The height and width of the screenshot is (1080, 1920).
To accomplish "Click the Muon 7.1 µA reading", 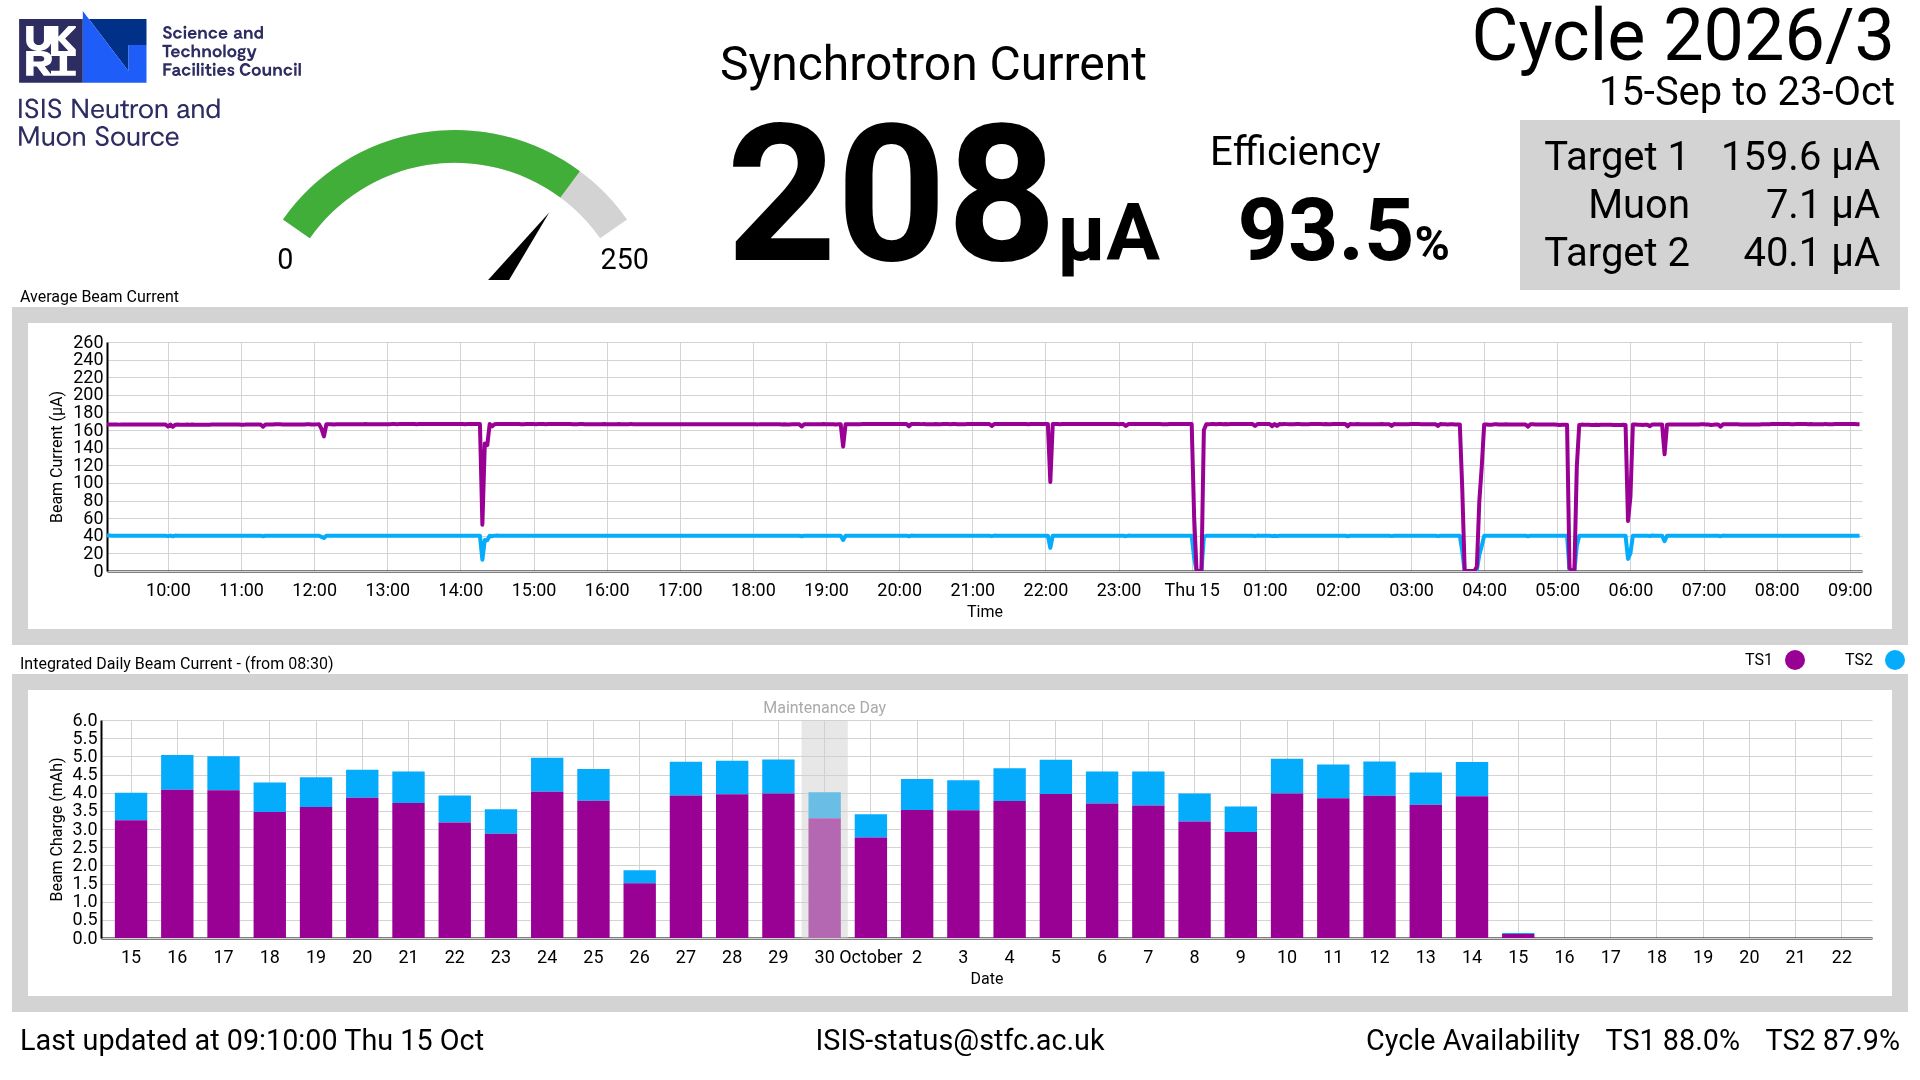I will click(x=1733, y=204).
